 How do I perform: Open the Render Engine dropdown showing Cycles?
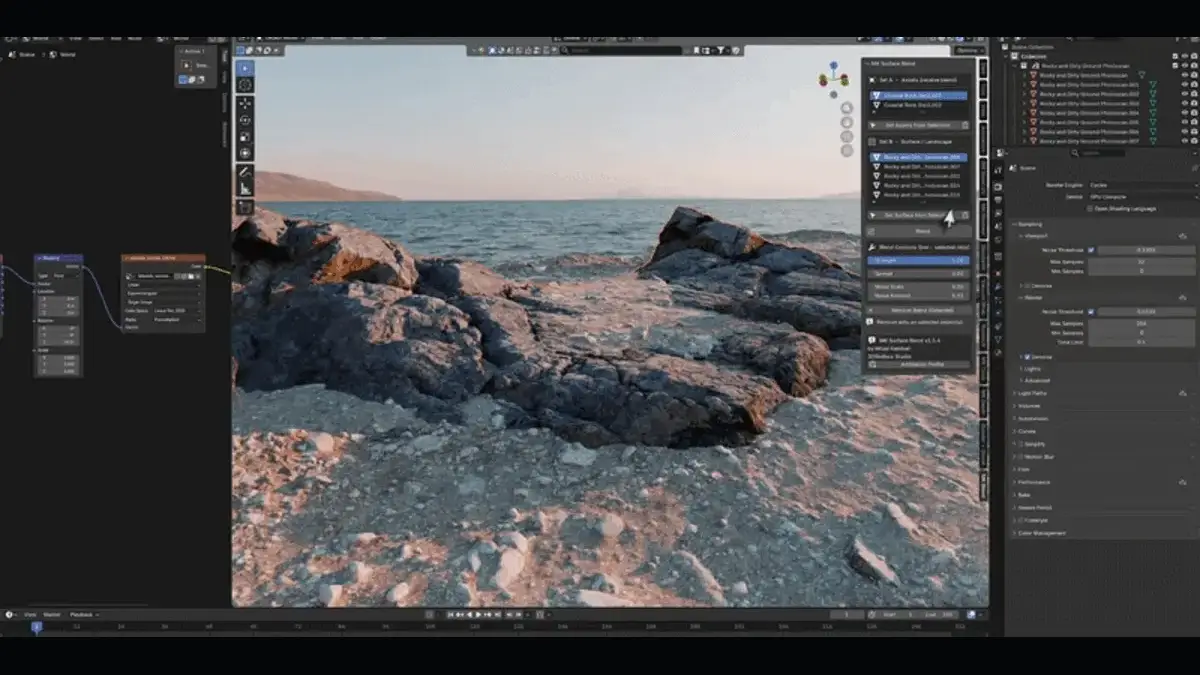[1141, 186]
